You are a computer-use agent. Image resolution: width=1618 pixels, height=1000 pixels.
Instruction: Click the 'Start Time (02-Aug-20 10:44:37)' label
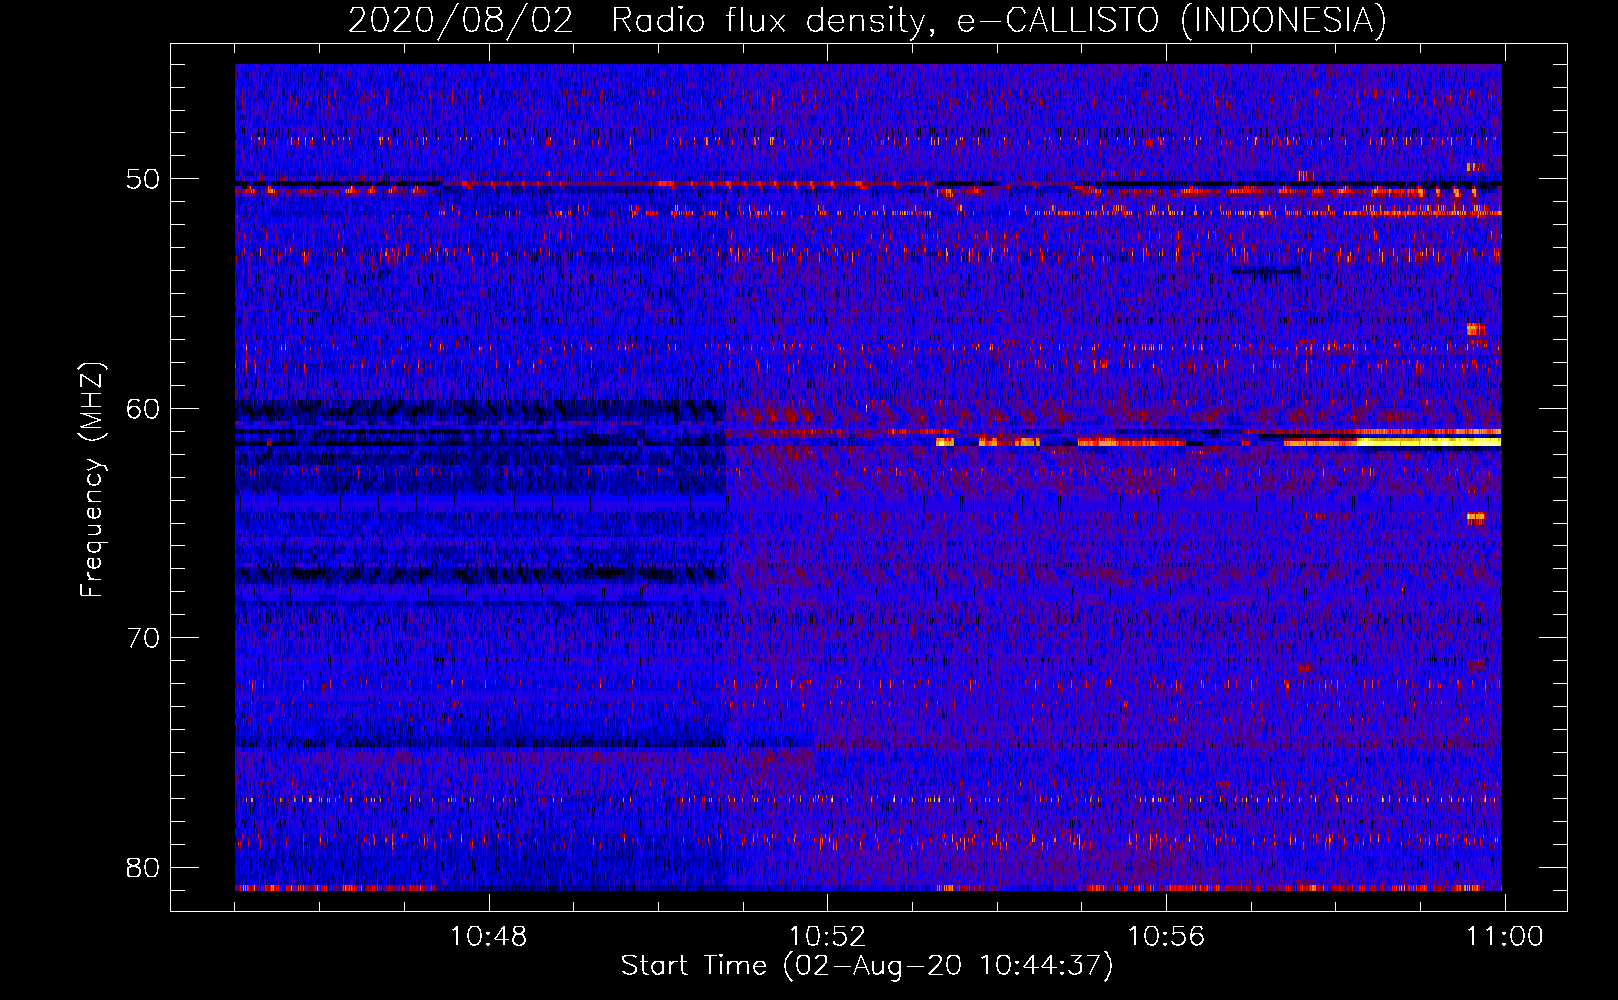click(x=867, y=966)
